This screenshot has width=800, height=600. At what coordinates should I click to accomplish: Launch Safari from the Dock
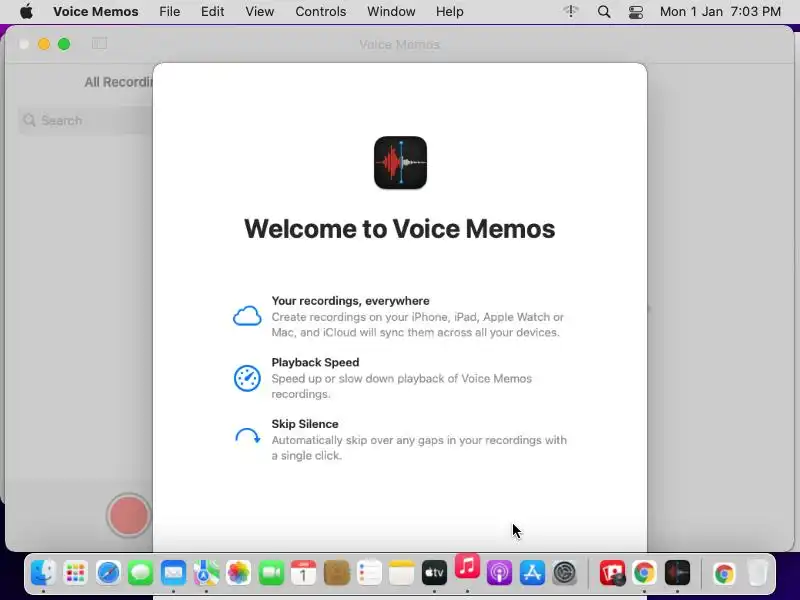(108, 573)
